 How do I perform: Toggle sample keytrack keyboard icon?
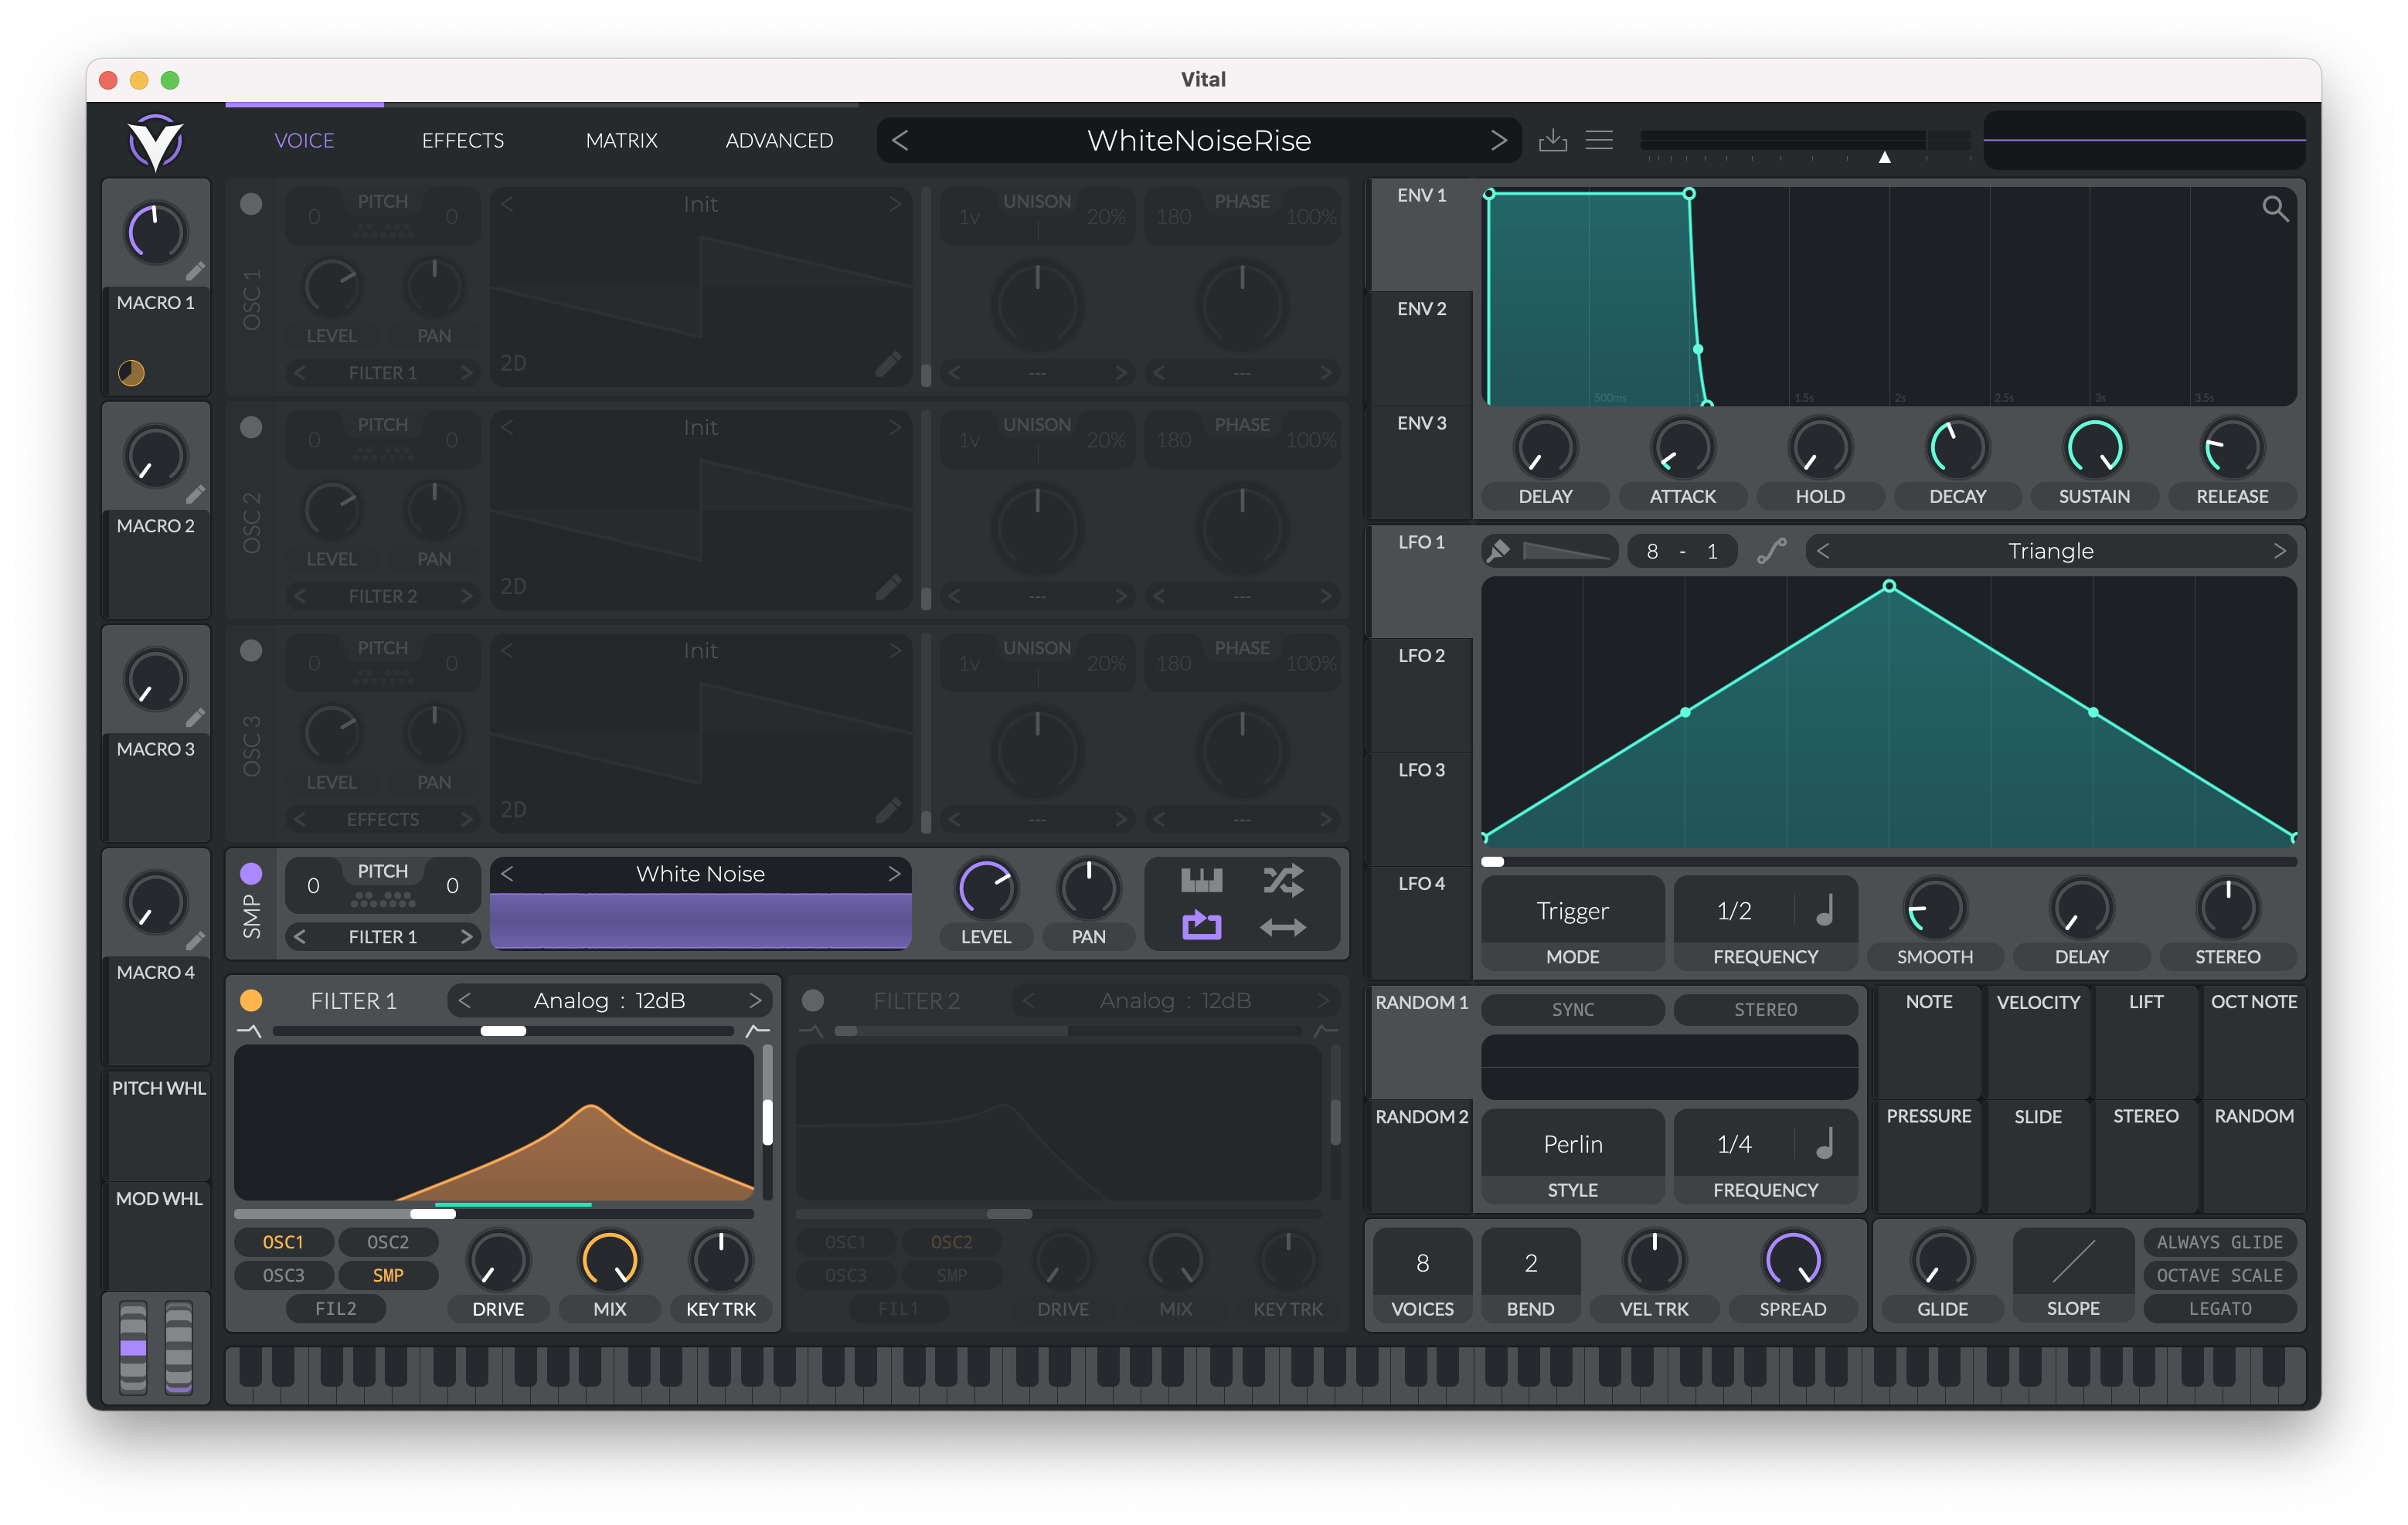click(1201, 880)
